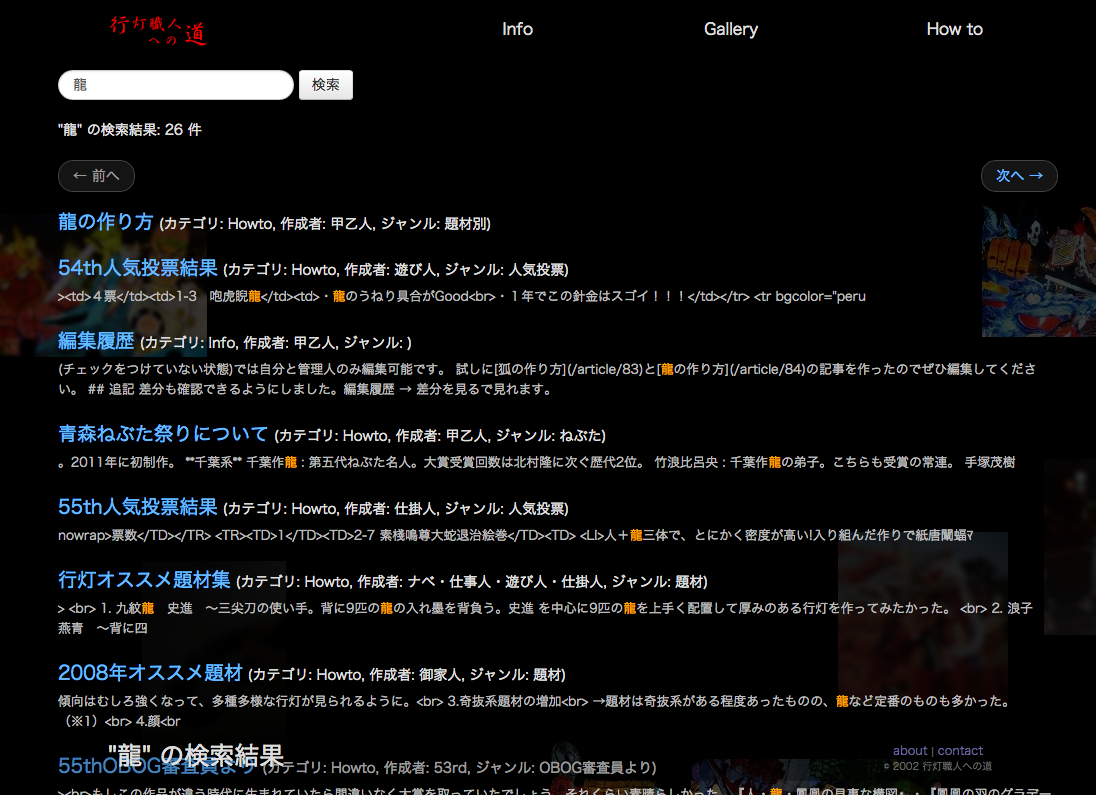The height and width of the screenshot is (795, 1096).
Task: Open the 54th人気投票結果 result
Action: 137,268
